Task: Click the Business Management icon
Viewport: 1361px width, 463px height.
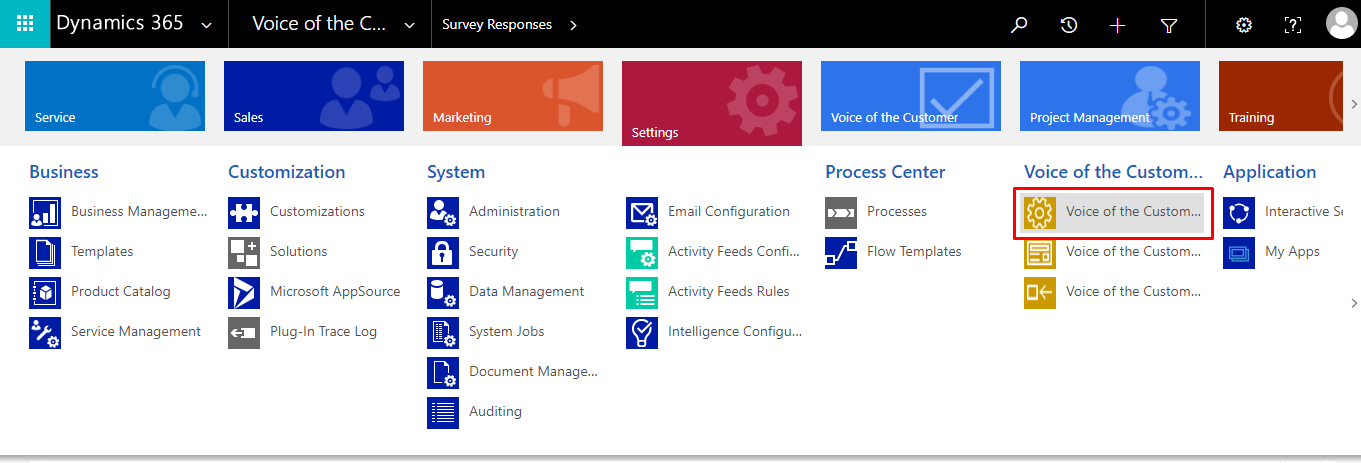Action: [x=45, y=212]
